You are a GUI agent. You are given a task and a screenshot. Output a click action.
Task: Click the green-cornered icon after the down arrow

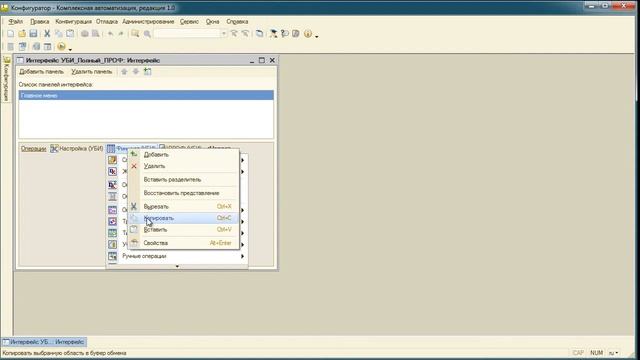147,72
